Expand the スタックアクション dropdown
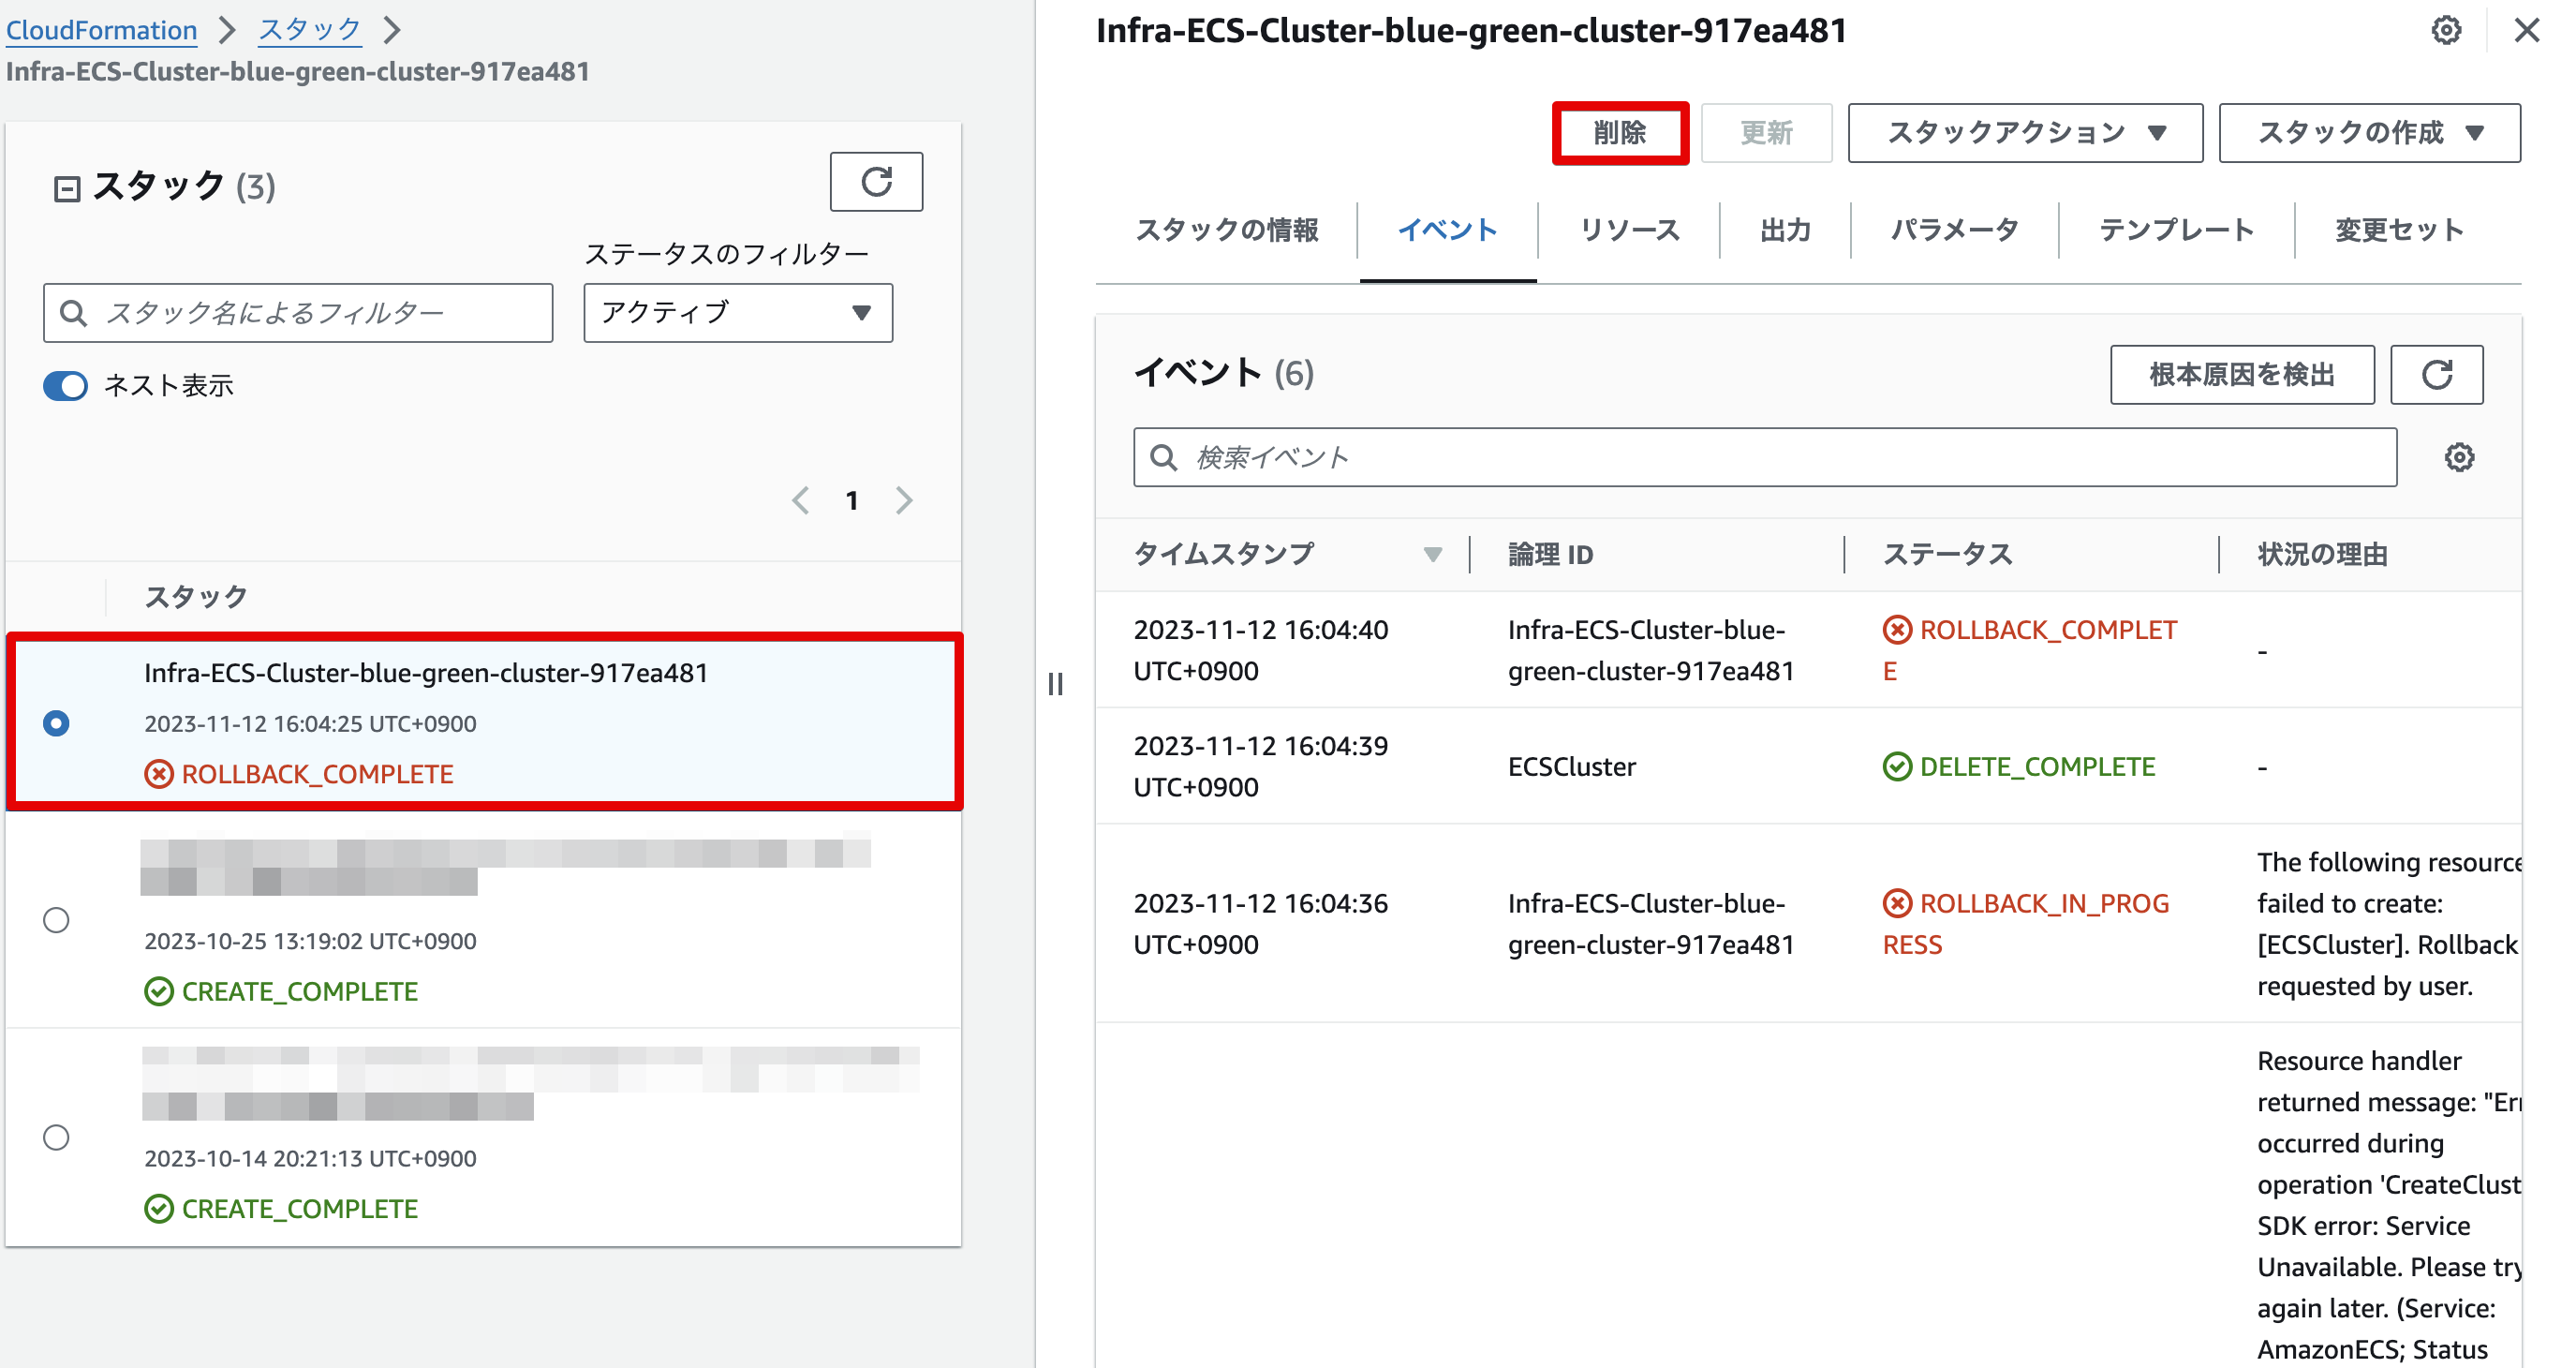Image resolution: width=2576 pixels, height=1368 pixels. [x=2024, y=133]
